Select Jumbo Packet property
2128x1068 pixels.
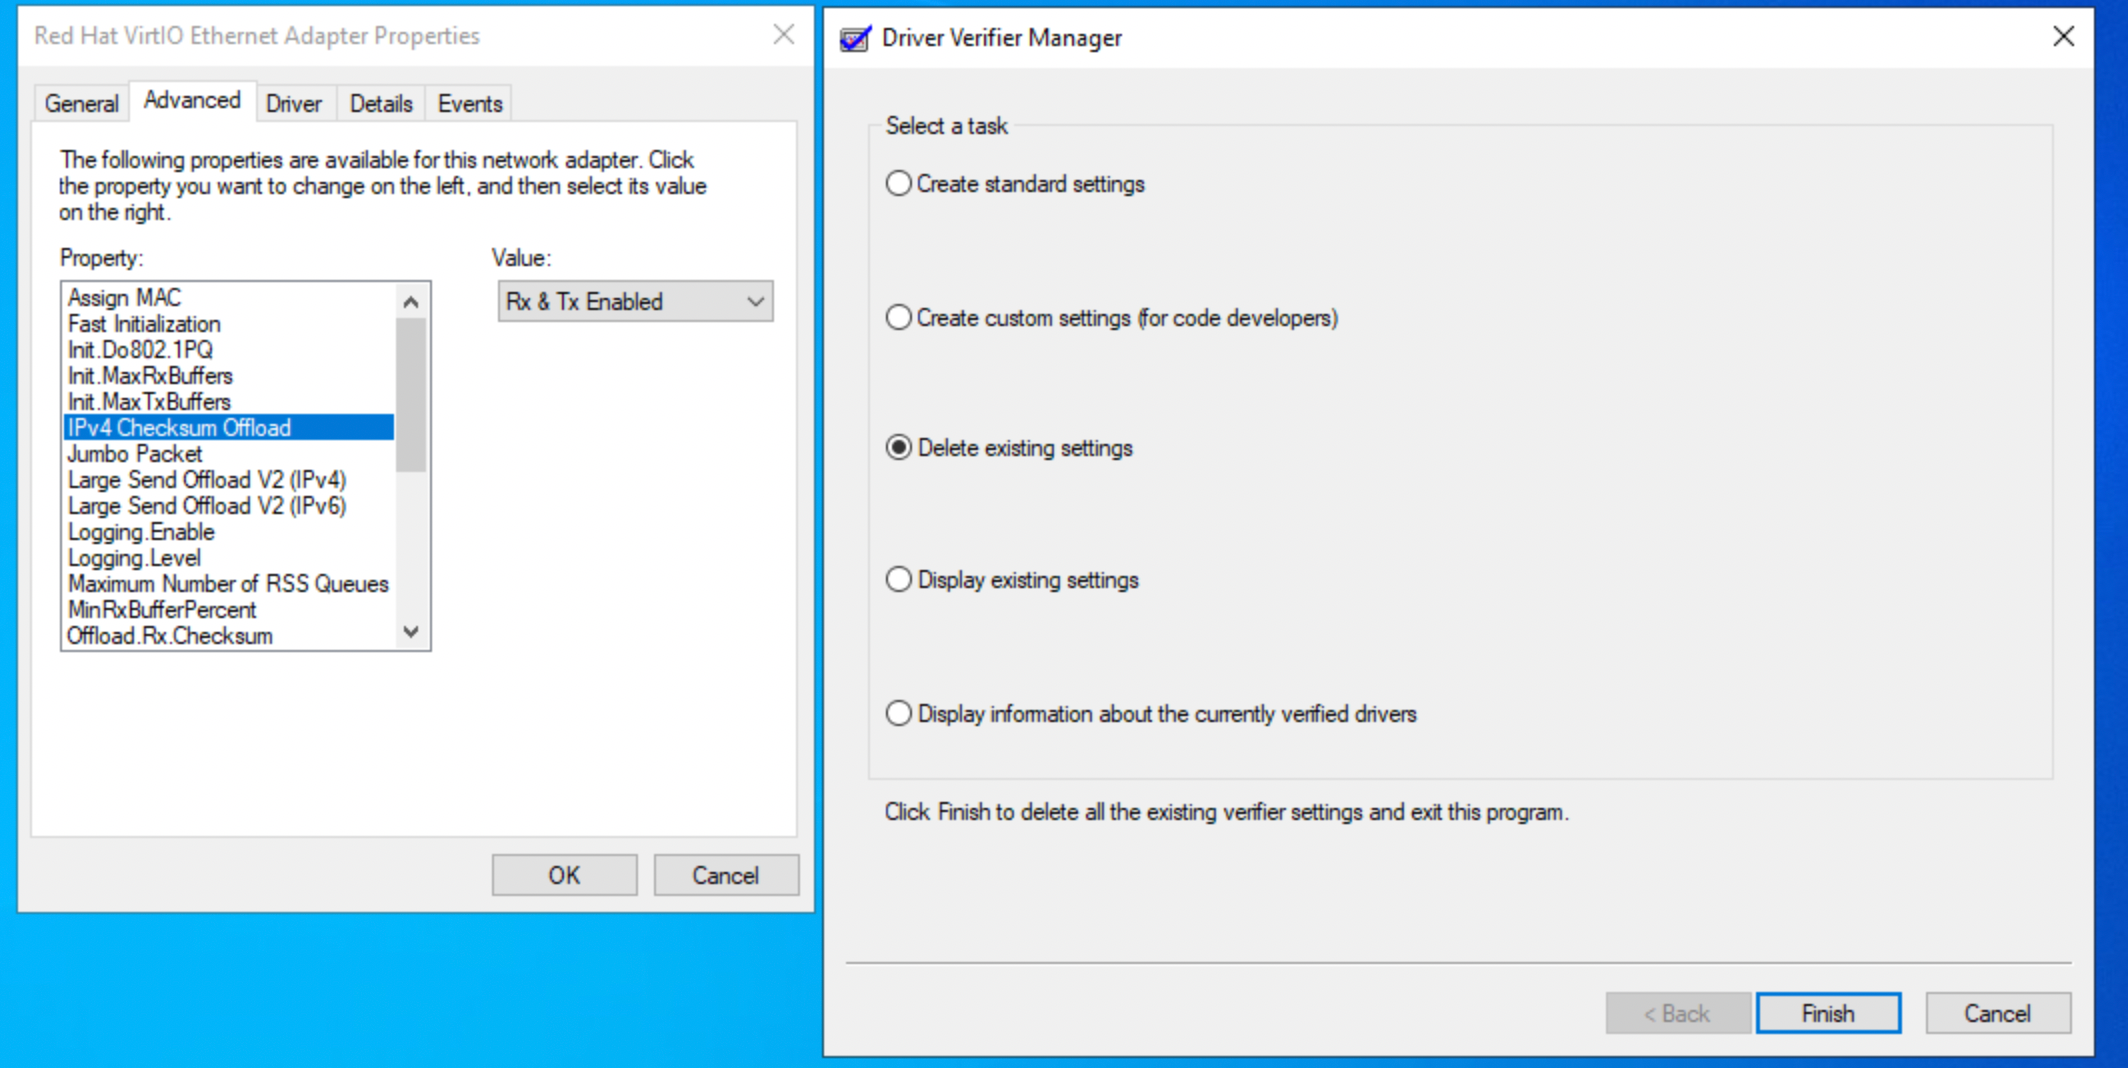229,454
